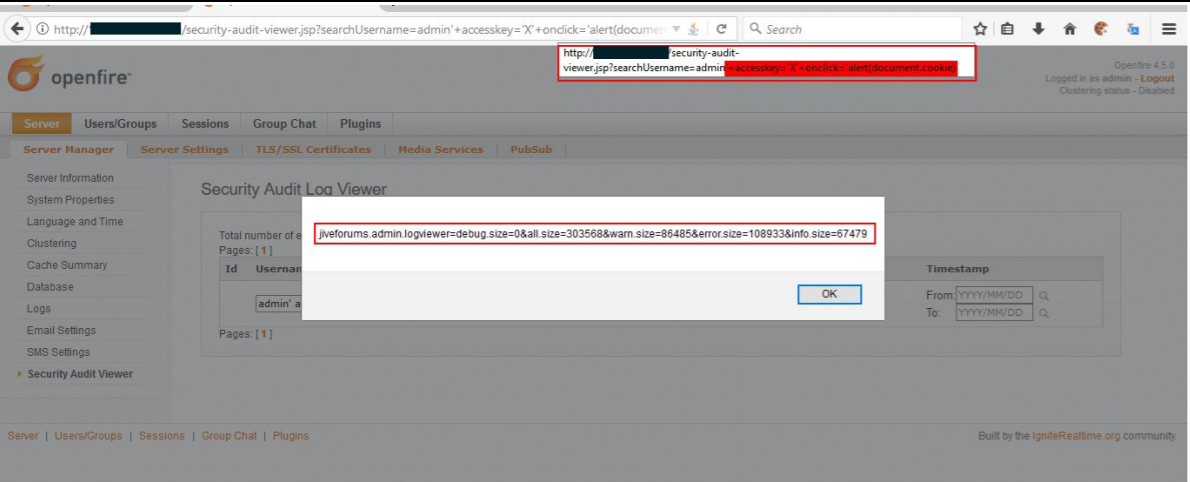Viewport: 1190px width, 482px height.
Task: Click the Openfire flame logo
Action: (25, 75)
